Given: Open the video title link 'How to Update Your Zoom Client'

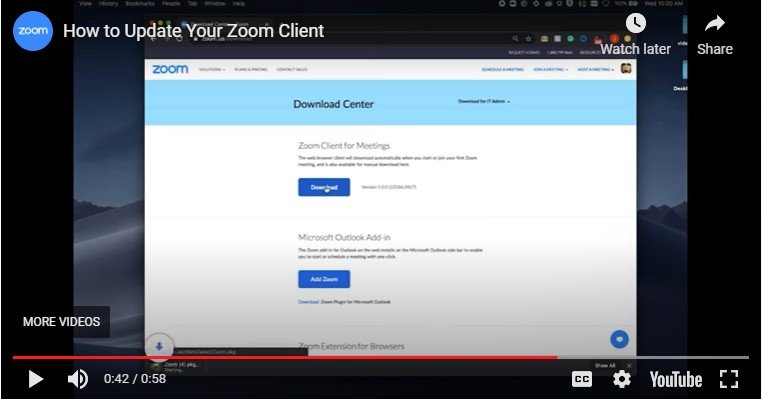Looking at the screenshot, I should (x=193, y=31).
